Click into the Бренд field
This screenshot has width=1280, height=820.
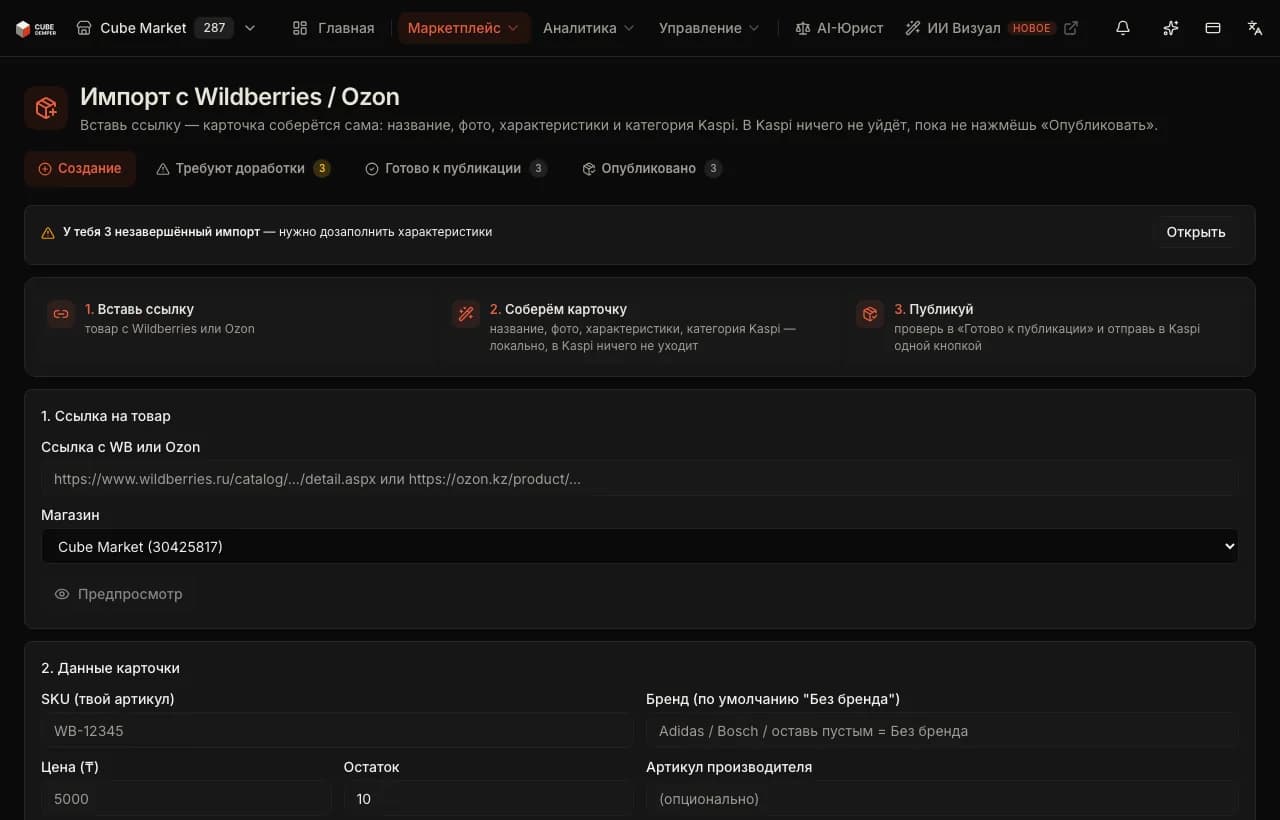(942, 731)
